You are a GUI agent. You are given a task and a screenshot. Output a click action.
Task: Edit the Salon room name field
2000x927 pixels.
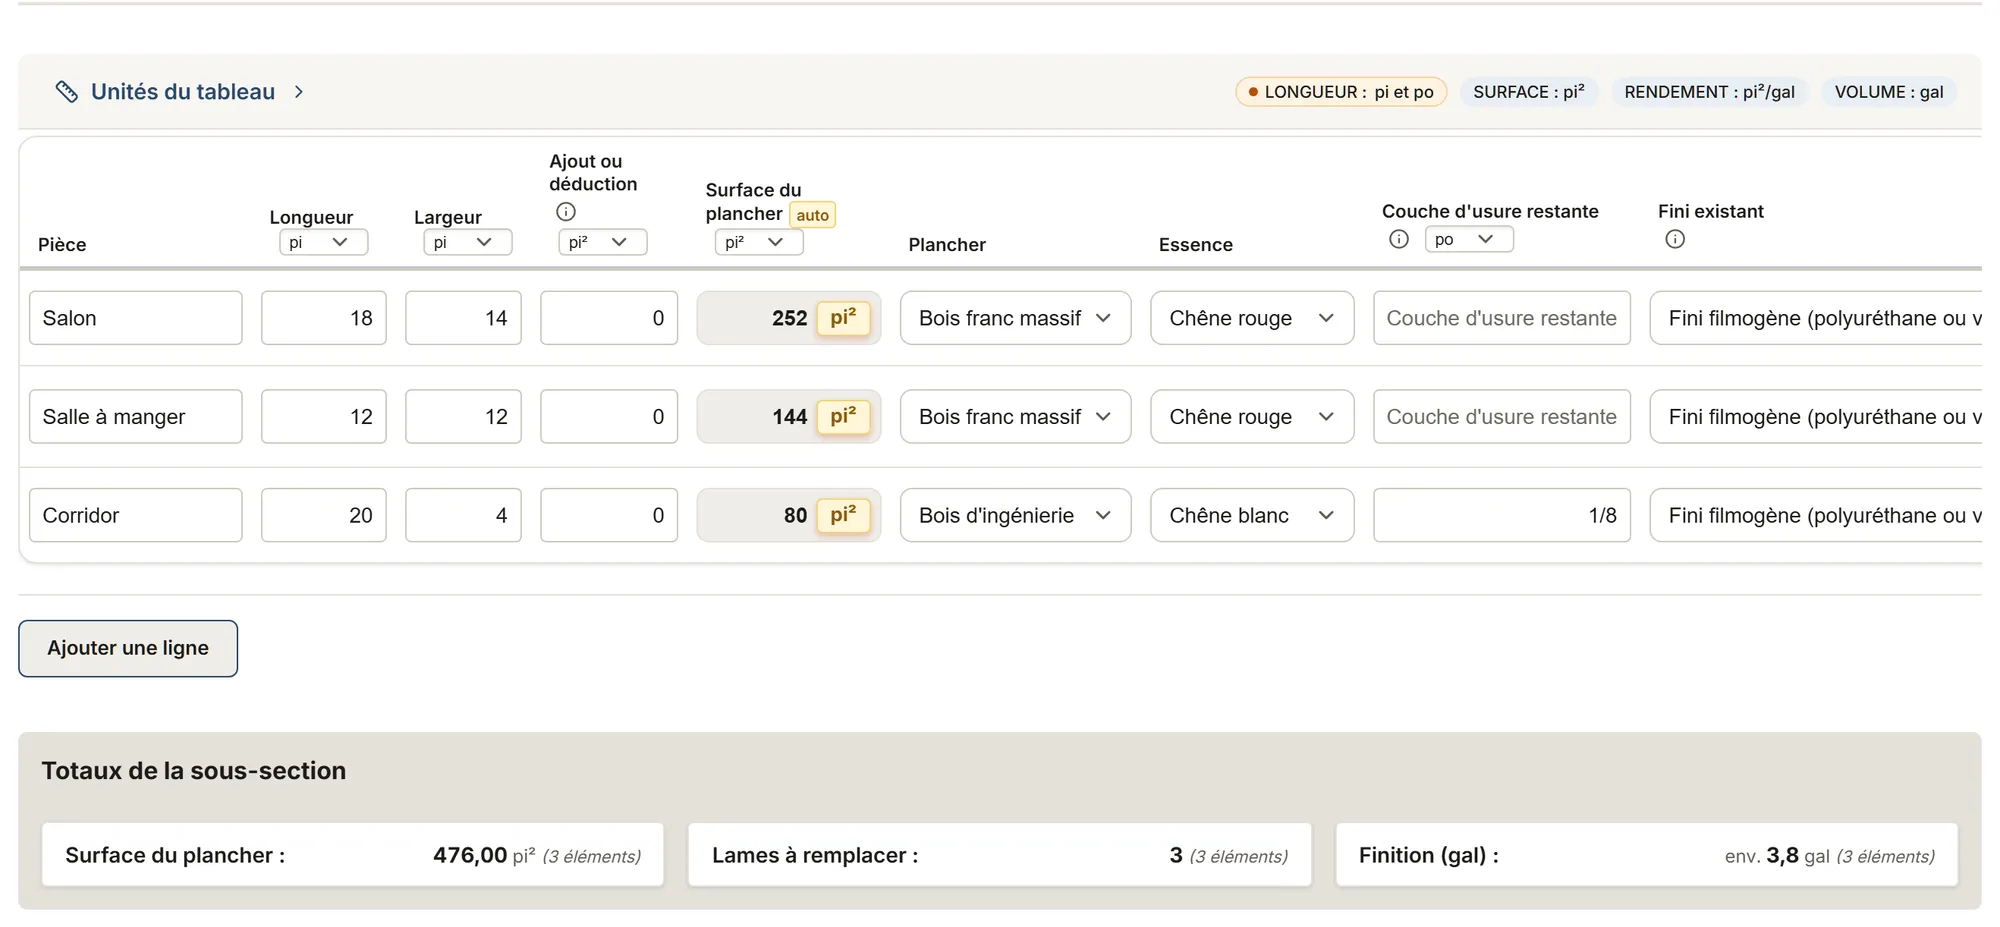[136, 318]
